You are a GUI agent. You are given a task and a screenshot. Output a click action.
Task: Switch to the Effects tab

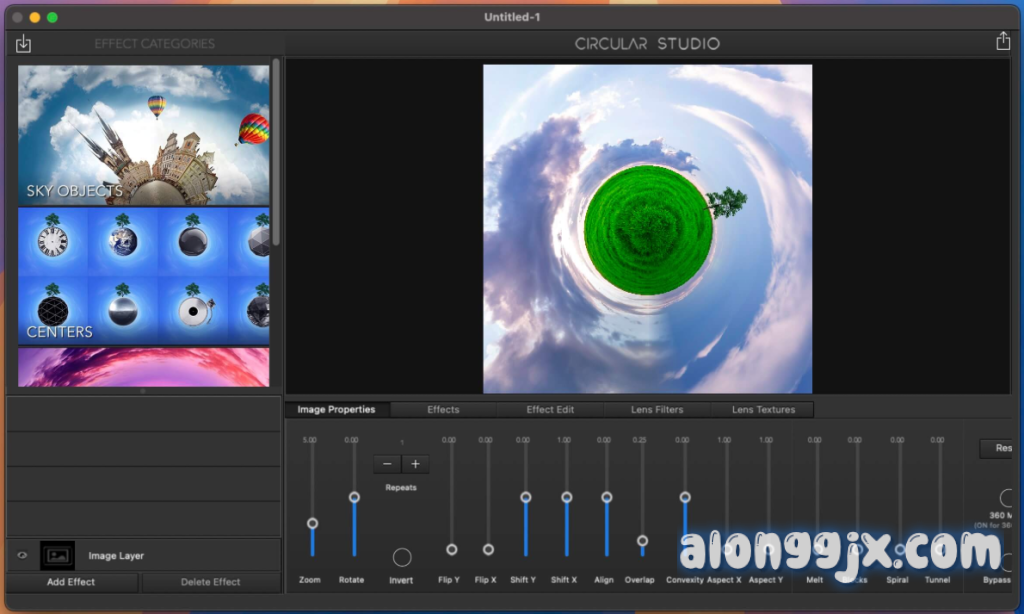(443, 410)
